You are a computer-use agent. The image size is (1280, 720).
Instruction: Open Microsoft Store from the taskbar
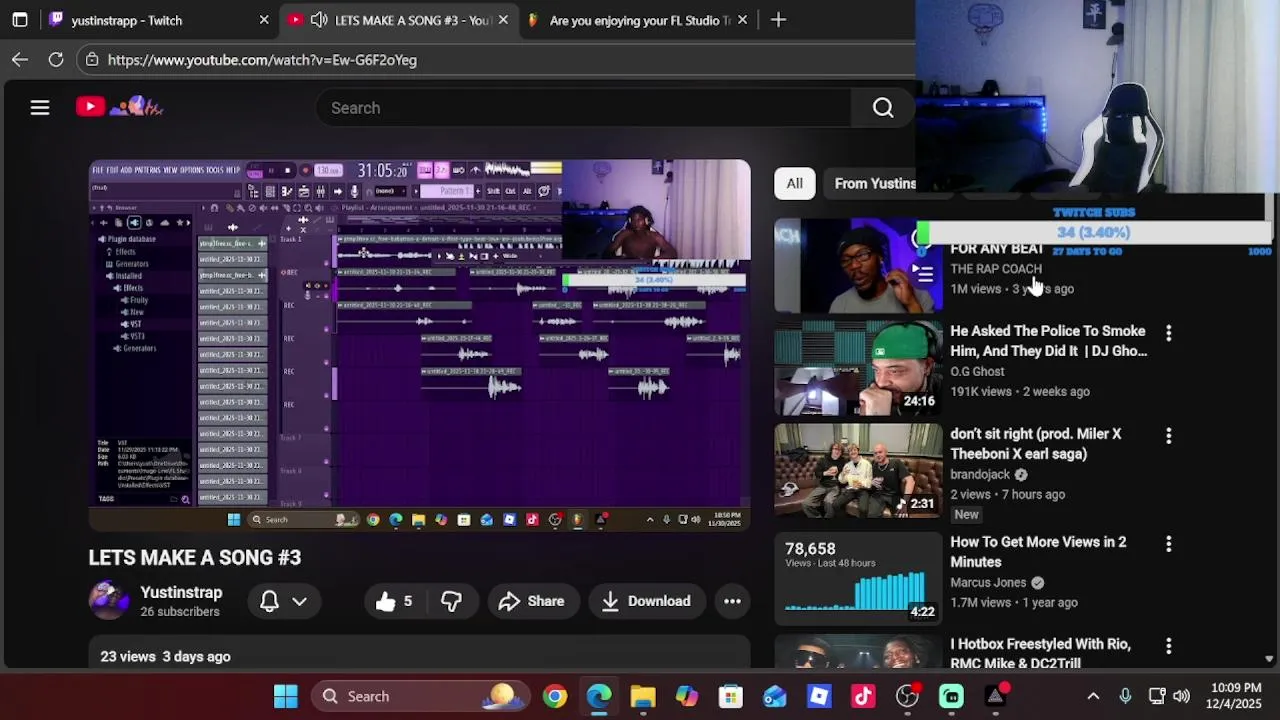(x=731, y=696)
